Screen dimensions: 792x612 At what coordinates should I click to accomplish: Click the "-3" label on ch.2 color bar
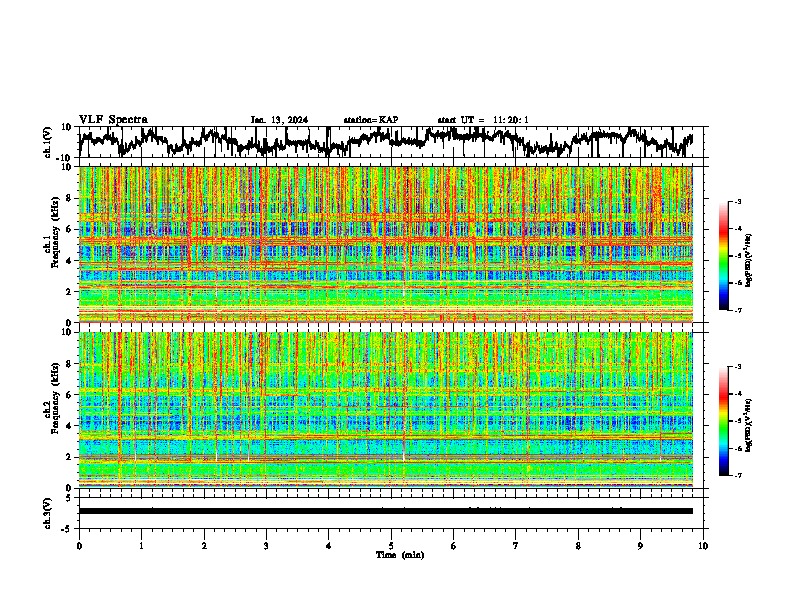pyautogui.click(x=738, y=367)
